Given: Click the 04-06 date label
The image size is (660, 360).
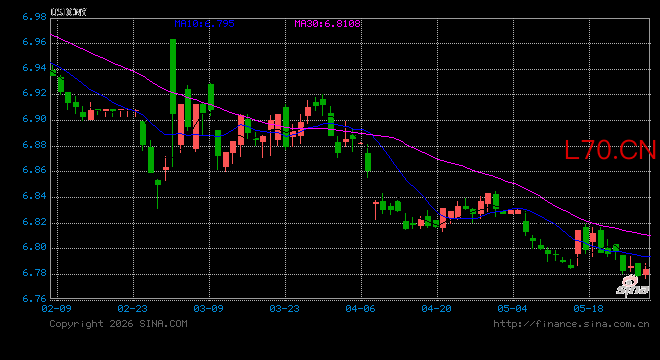Looking at the screenshot, I should (361, 309).
